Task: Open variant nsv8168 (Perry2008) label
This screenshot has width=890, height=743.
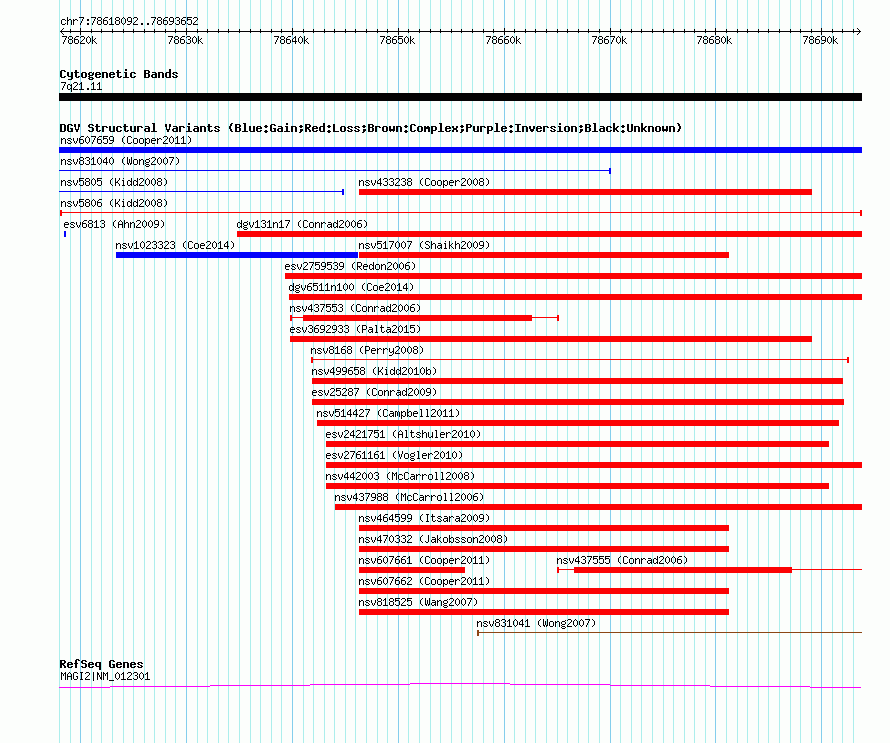Action: click(367, 350)
